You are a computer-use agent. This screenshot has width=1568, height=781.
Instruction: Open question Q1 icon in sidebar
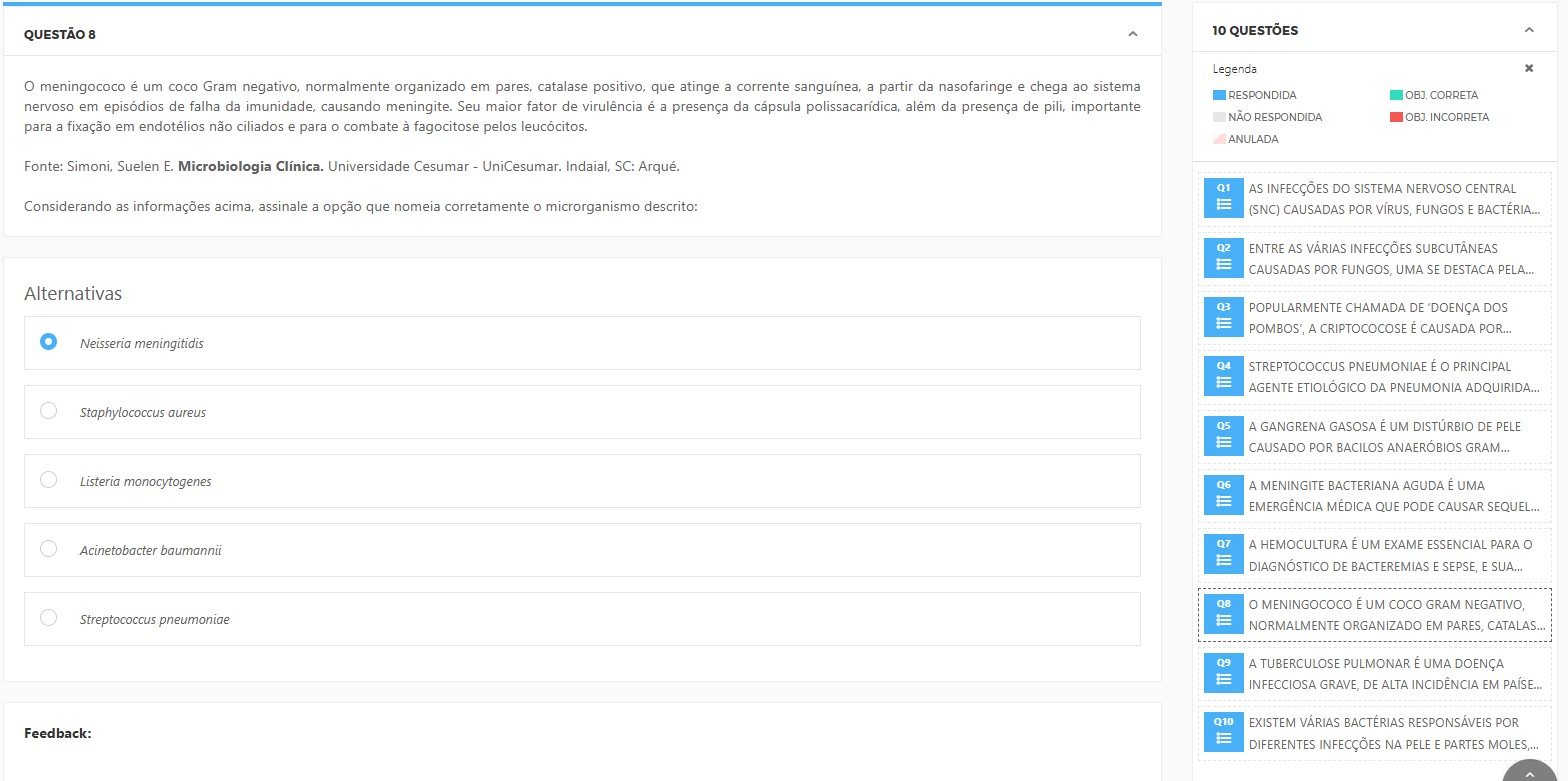(1223, 198)
